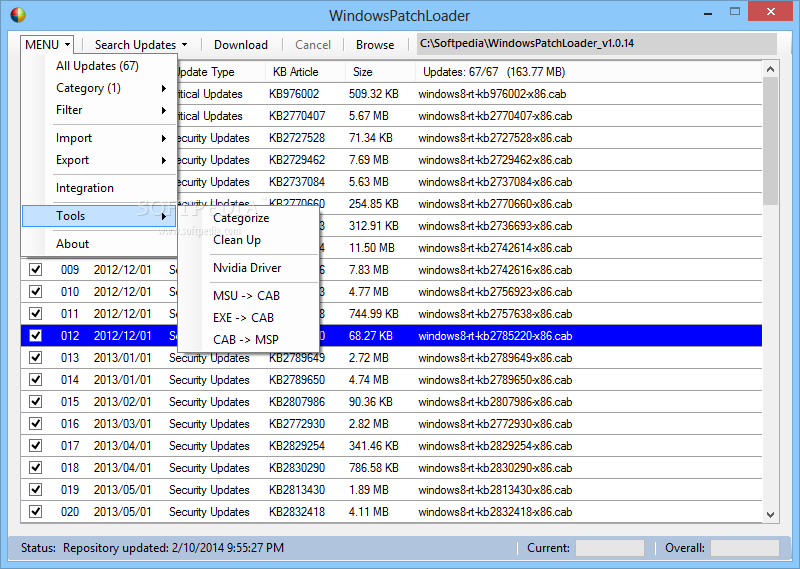Uncheck the checkbox for update 016
This screenshot has width=800, height=569.
click(x=35, y=424)
